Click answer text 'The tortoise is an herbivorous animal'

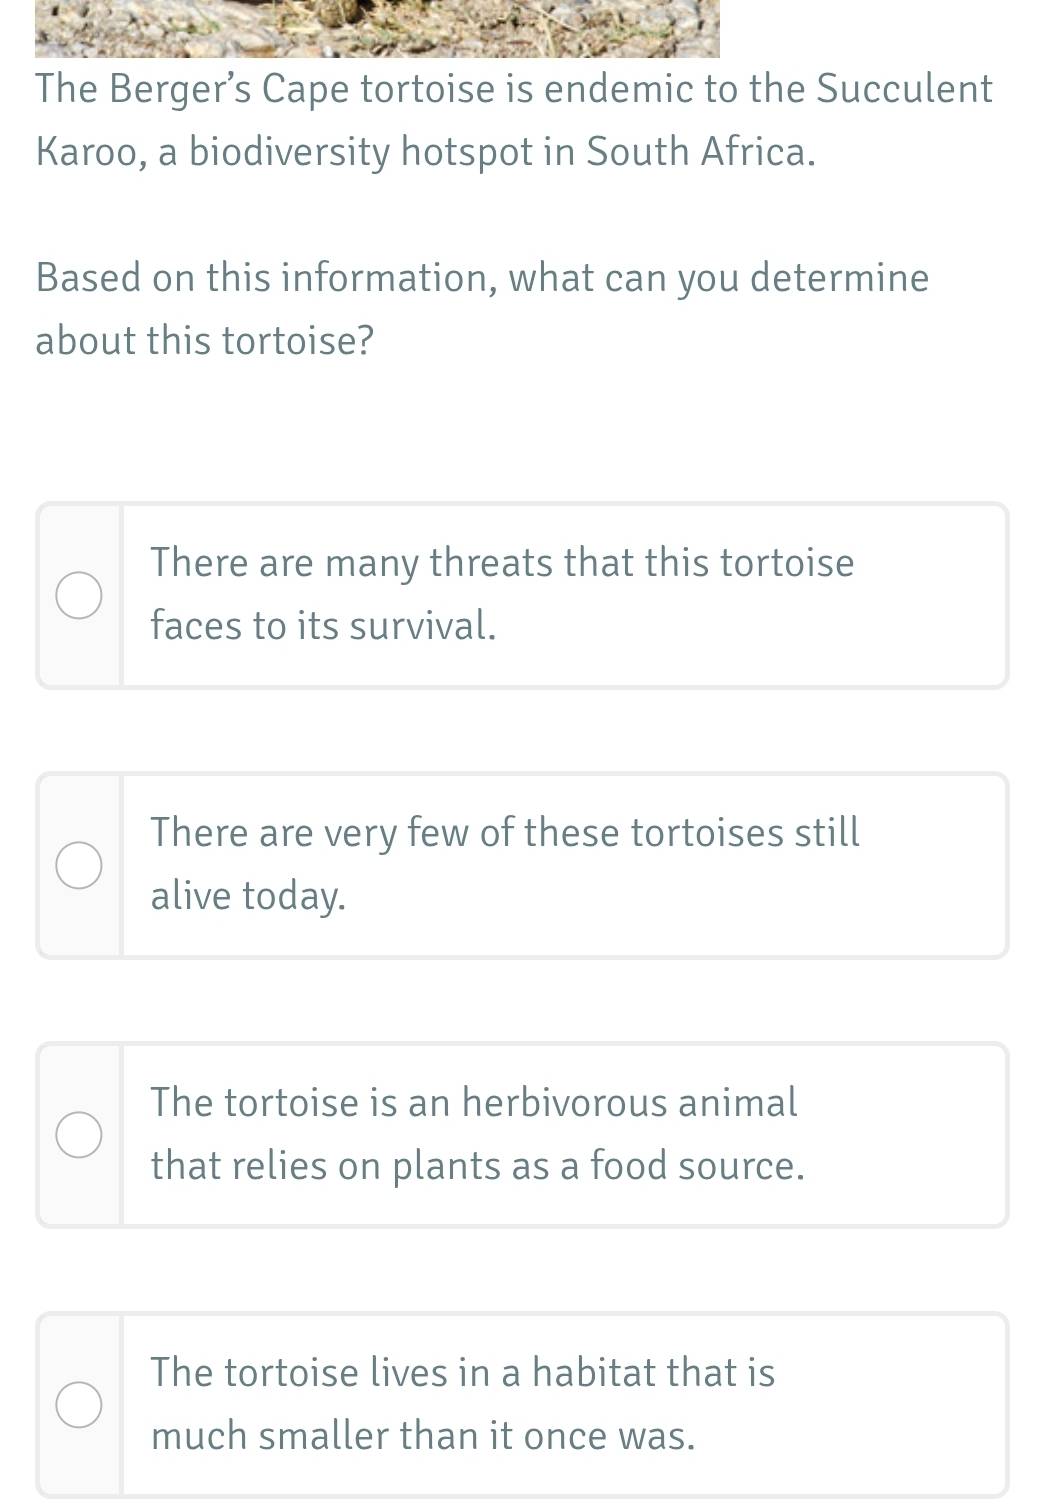[474, 1102]
